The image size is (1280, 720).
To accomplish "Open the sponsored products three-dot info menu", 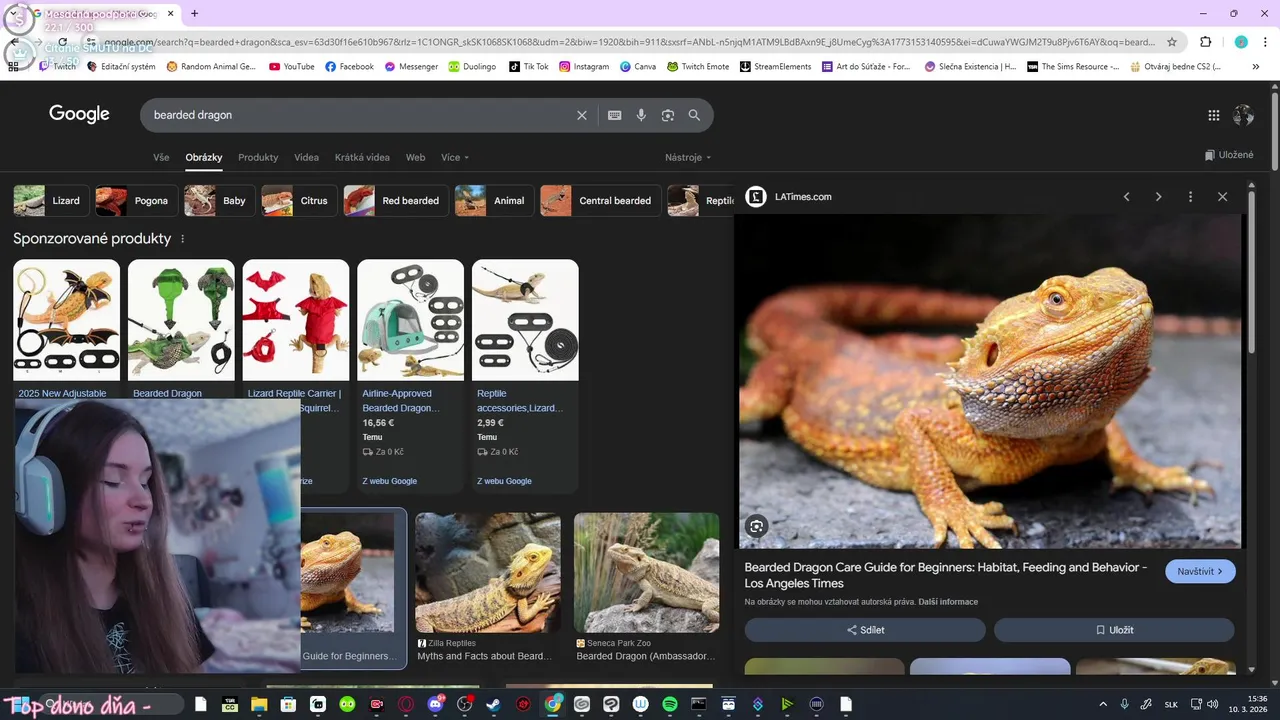I will (x=182, y=239).
